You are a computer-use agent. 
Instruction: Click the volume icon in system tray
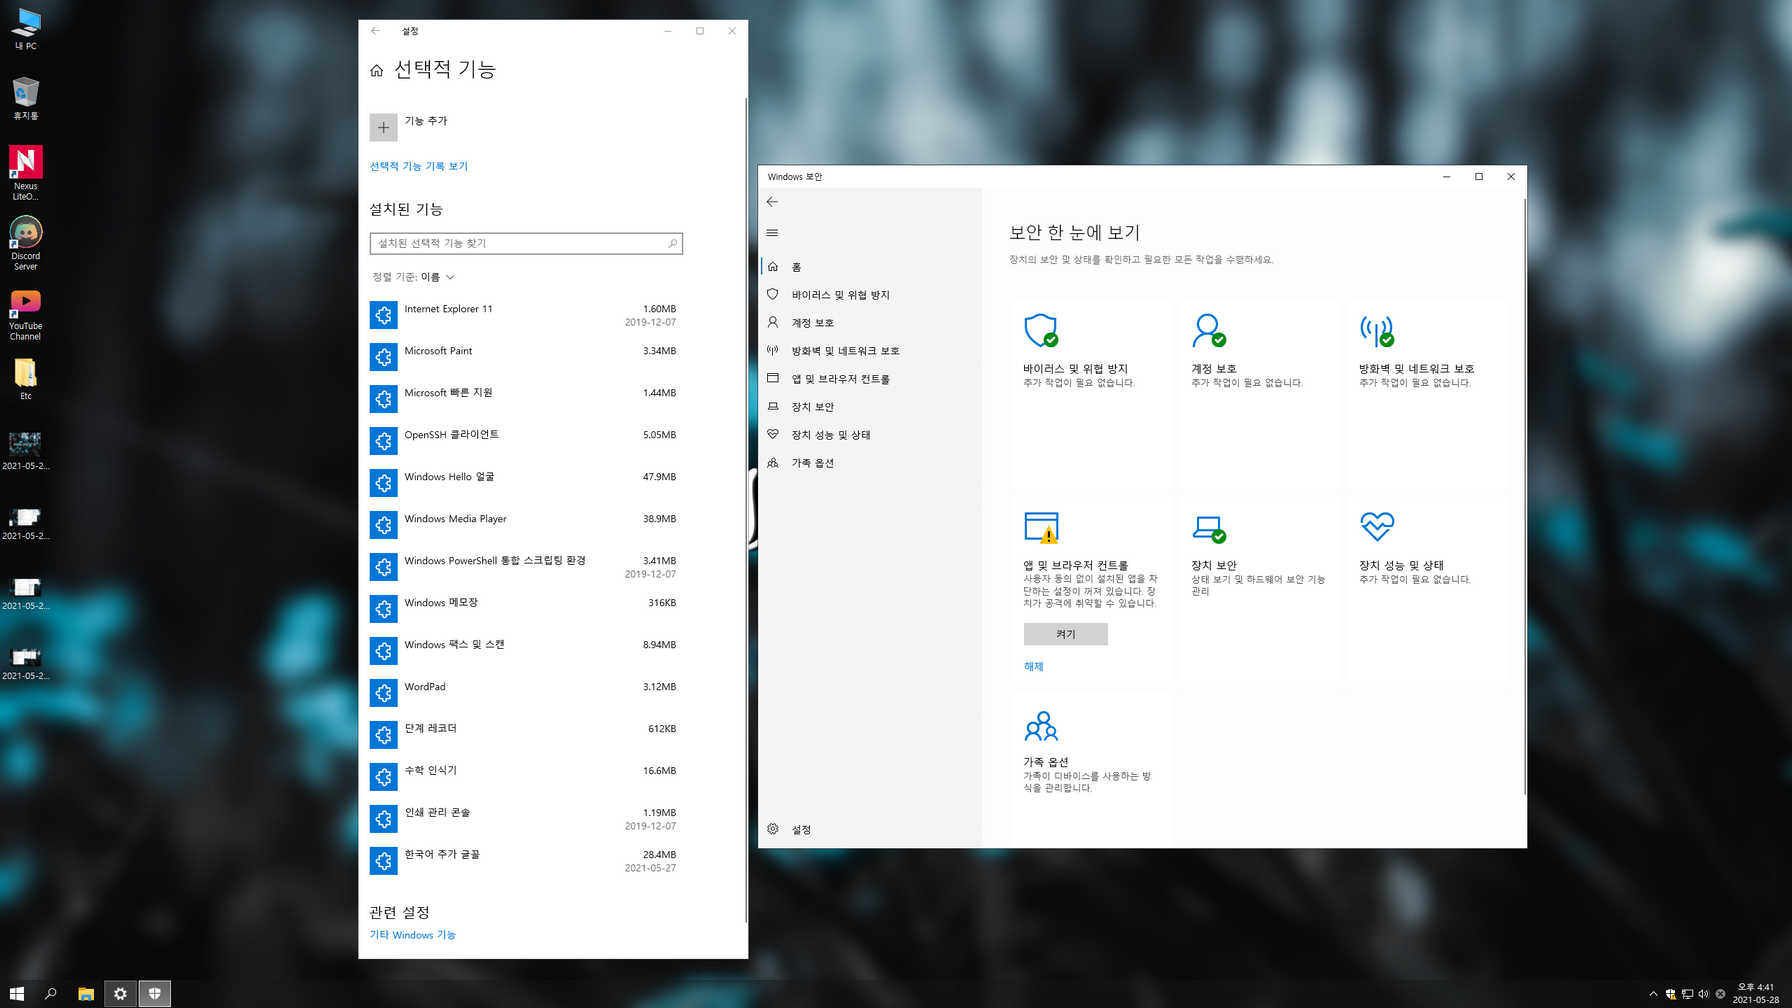[1703, 994]
